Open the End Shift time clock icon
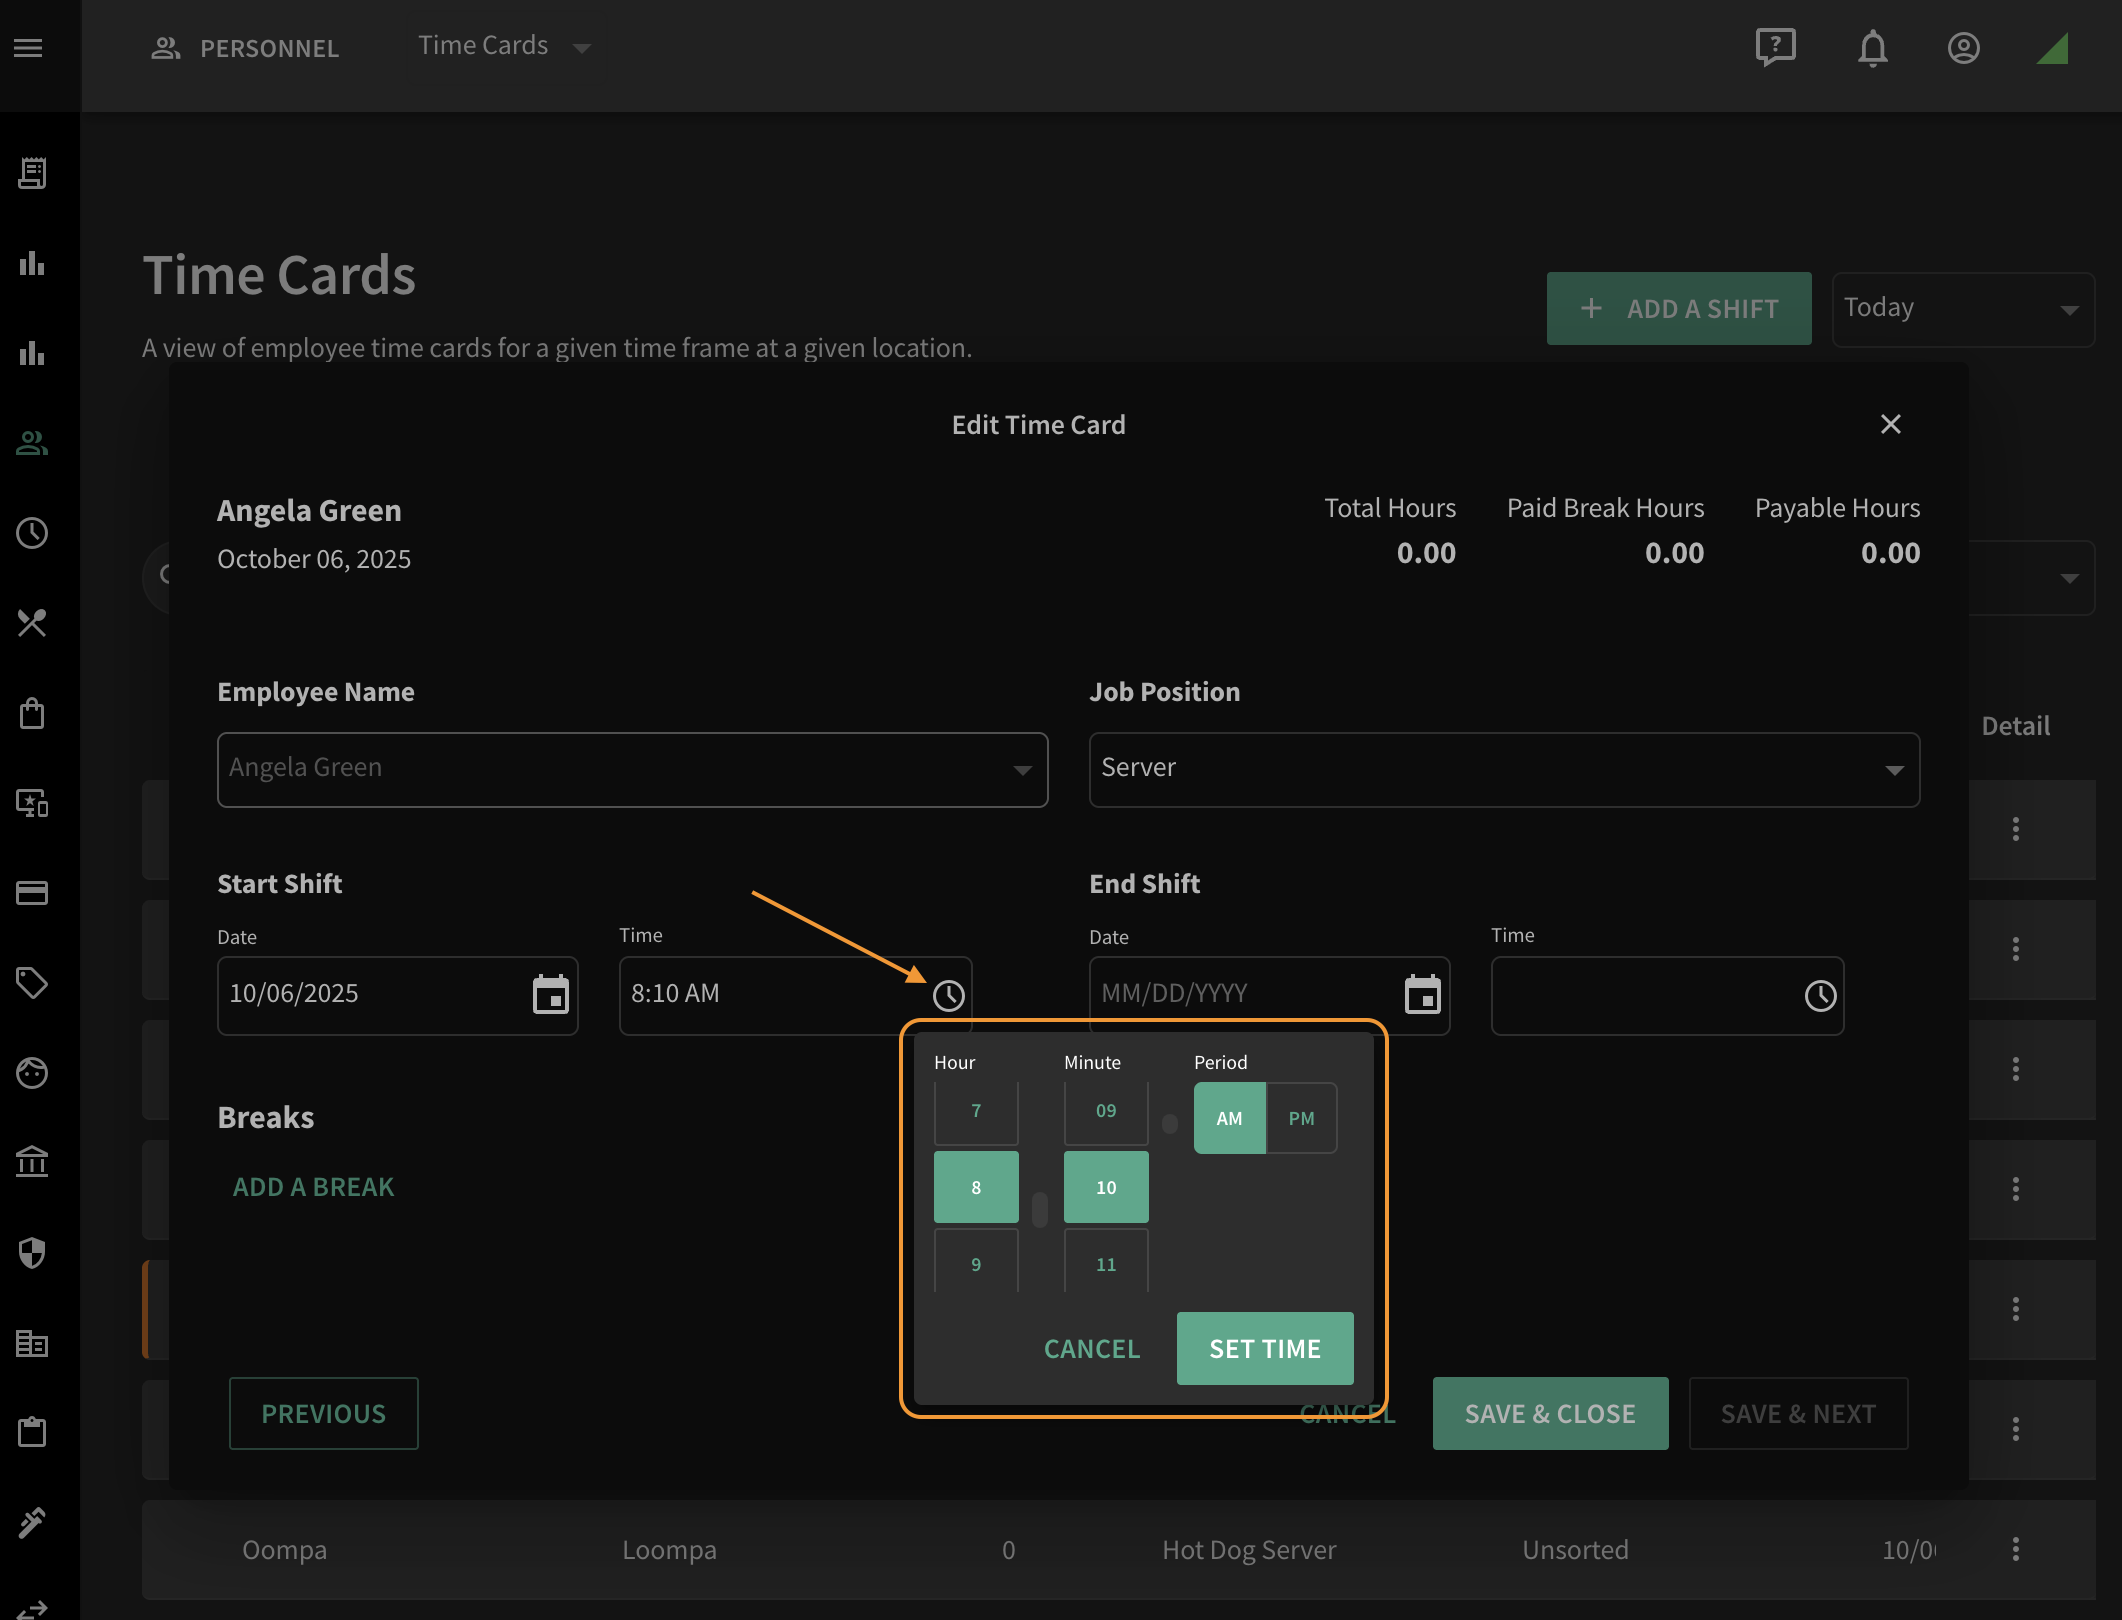This screenshot has width=2122, height=1620. (1820, 995)
